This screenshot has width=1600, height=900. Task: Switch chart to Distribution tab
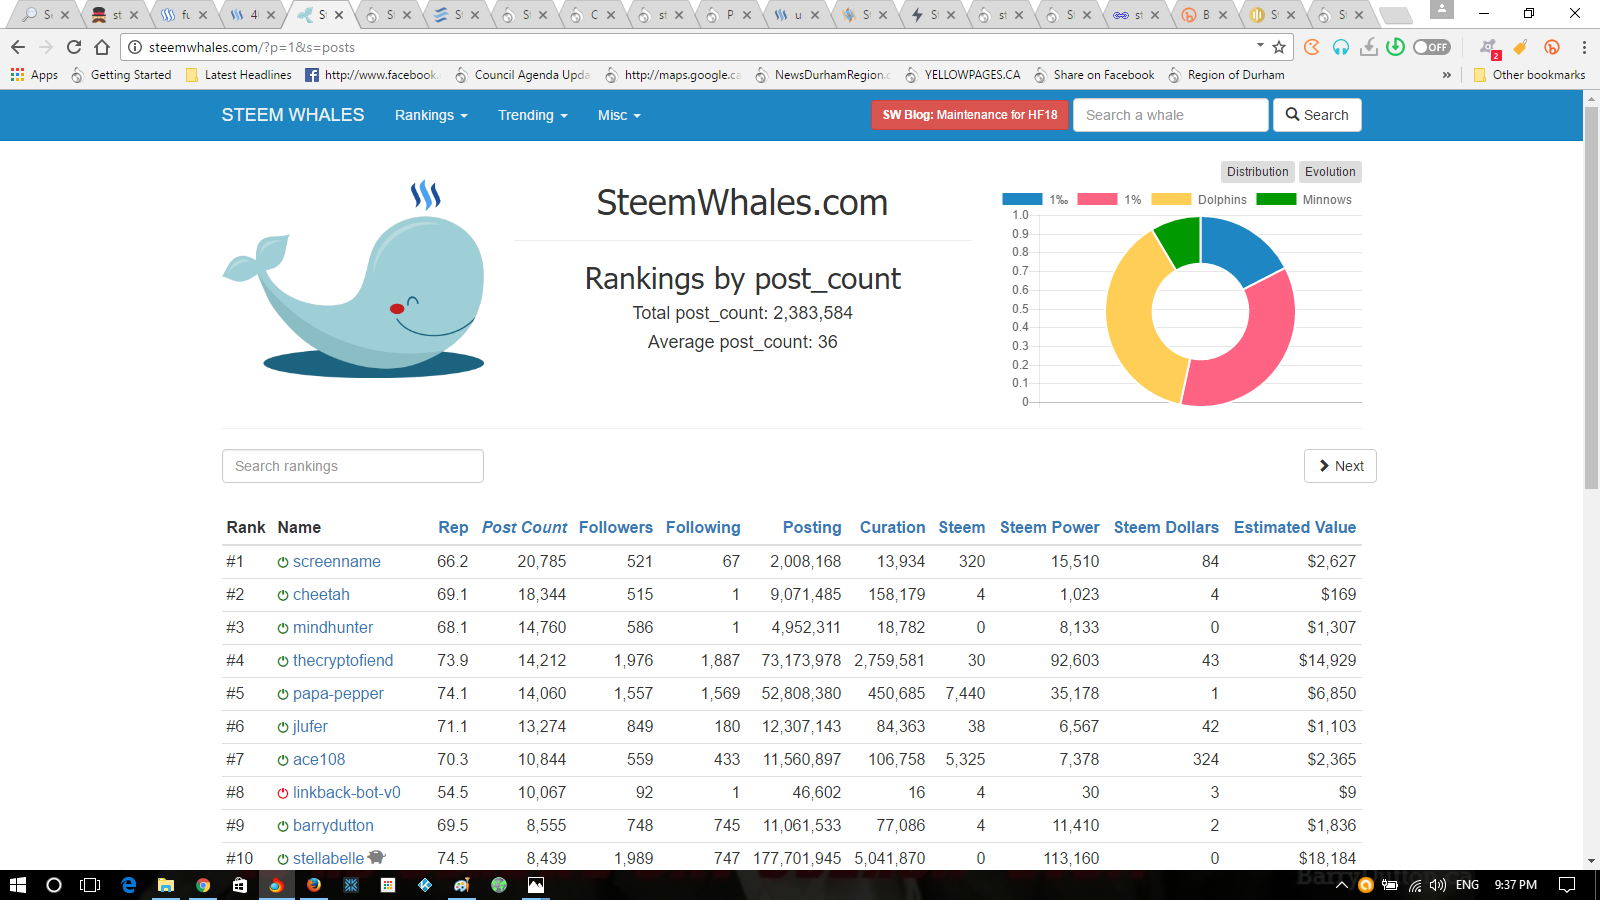click(1257, 172)
